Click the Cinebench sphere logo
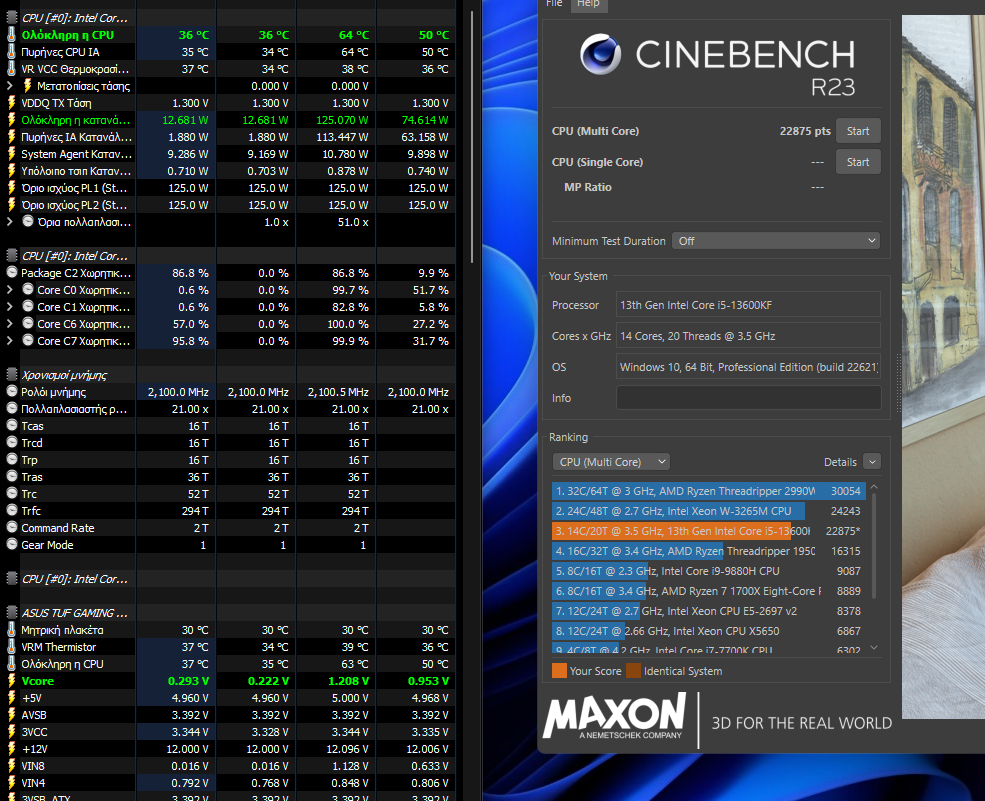This screenshot has height=801, width=985. pos(600,54)
